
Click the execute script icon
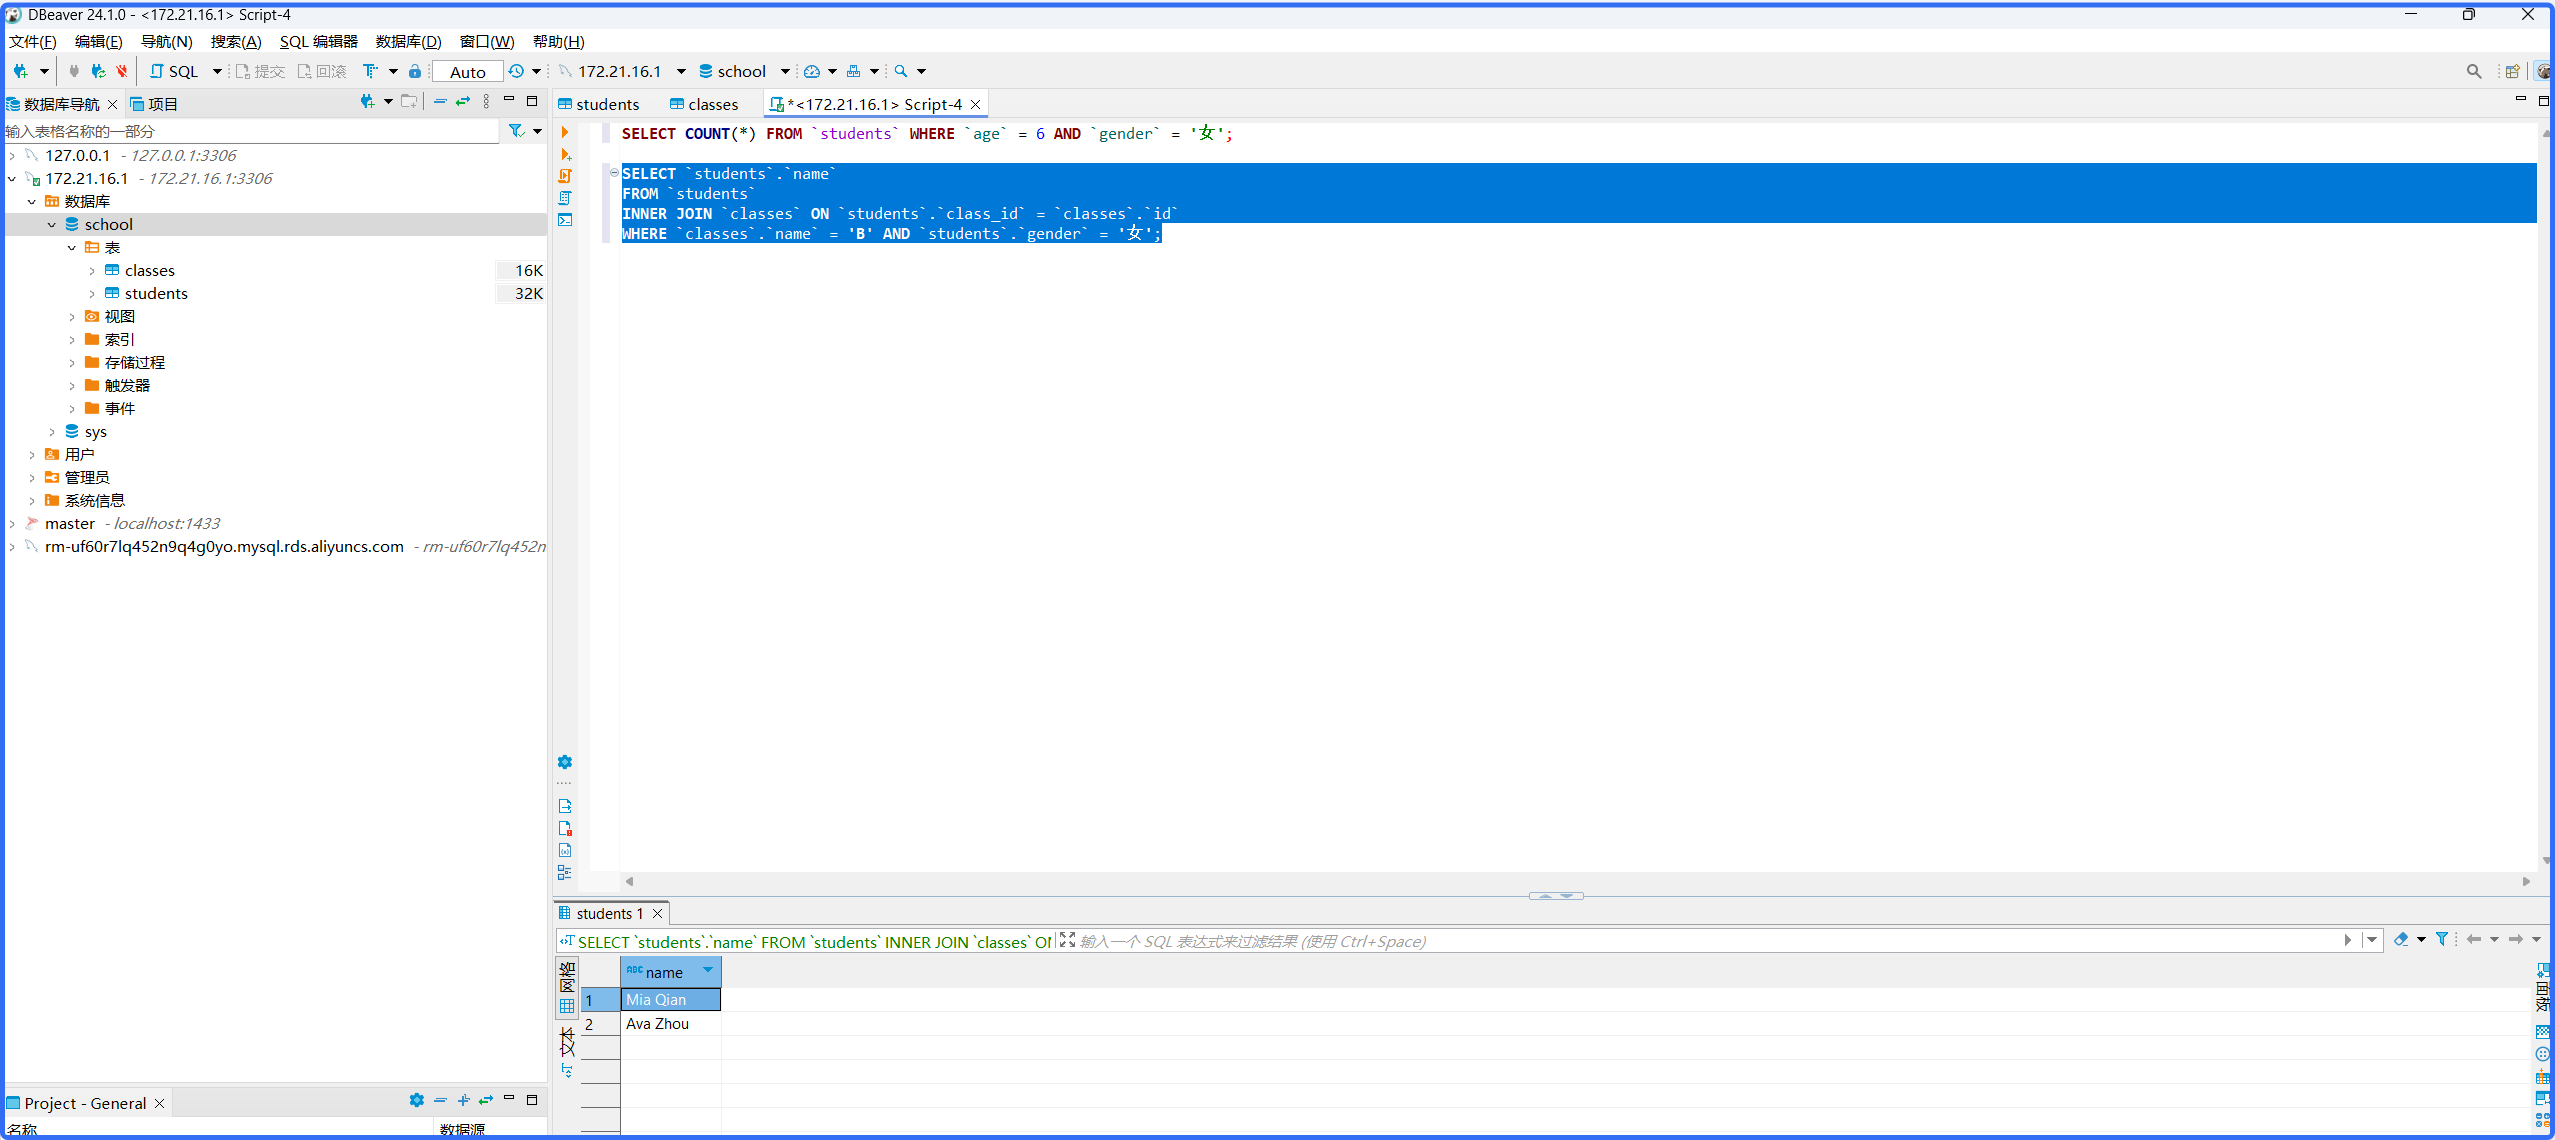click(x=565, y=176)
